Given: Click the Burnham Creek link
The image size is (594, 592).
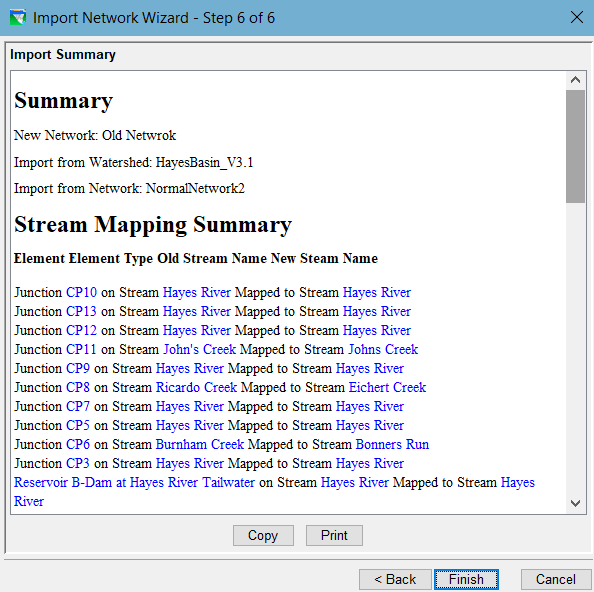Looking at the screenshot, I should 200,444.
